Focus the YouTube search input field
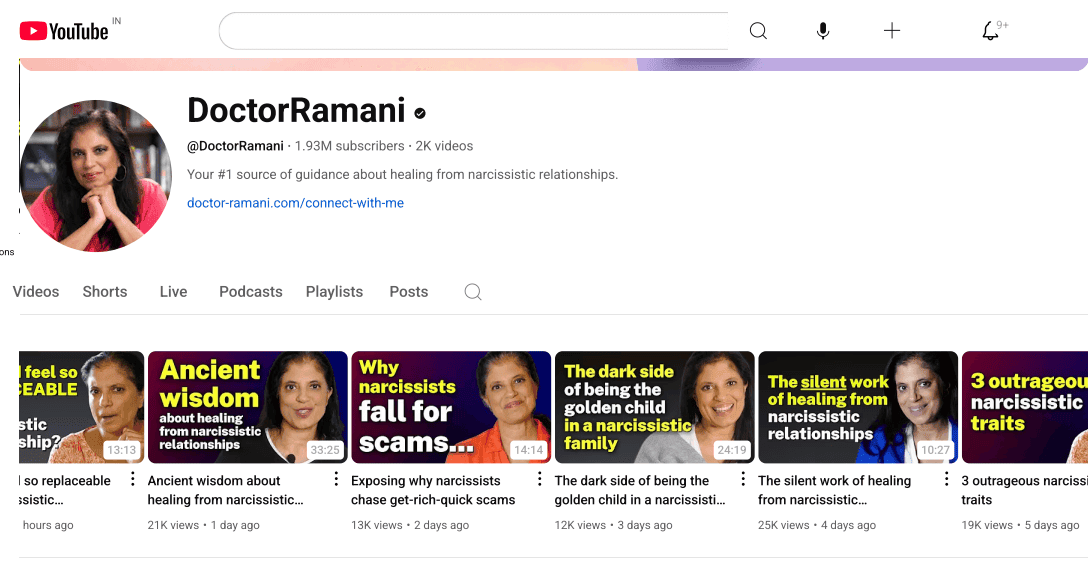This screenshot has width=1088, height=566. [x=473, y=31]
